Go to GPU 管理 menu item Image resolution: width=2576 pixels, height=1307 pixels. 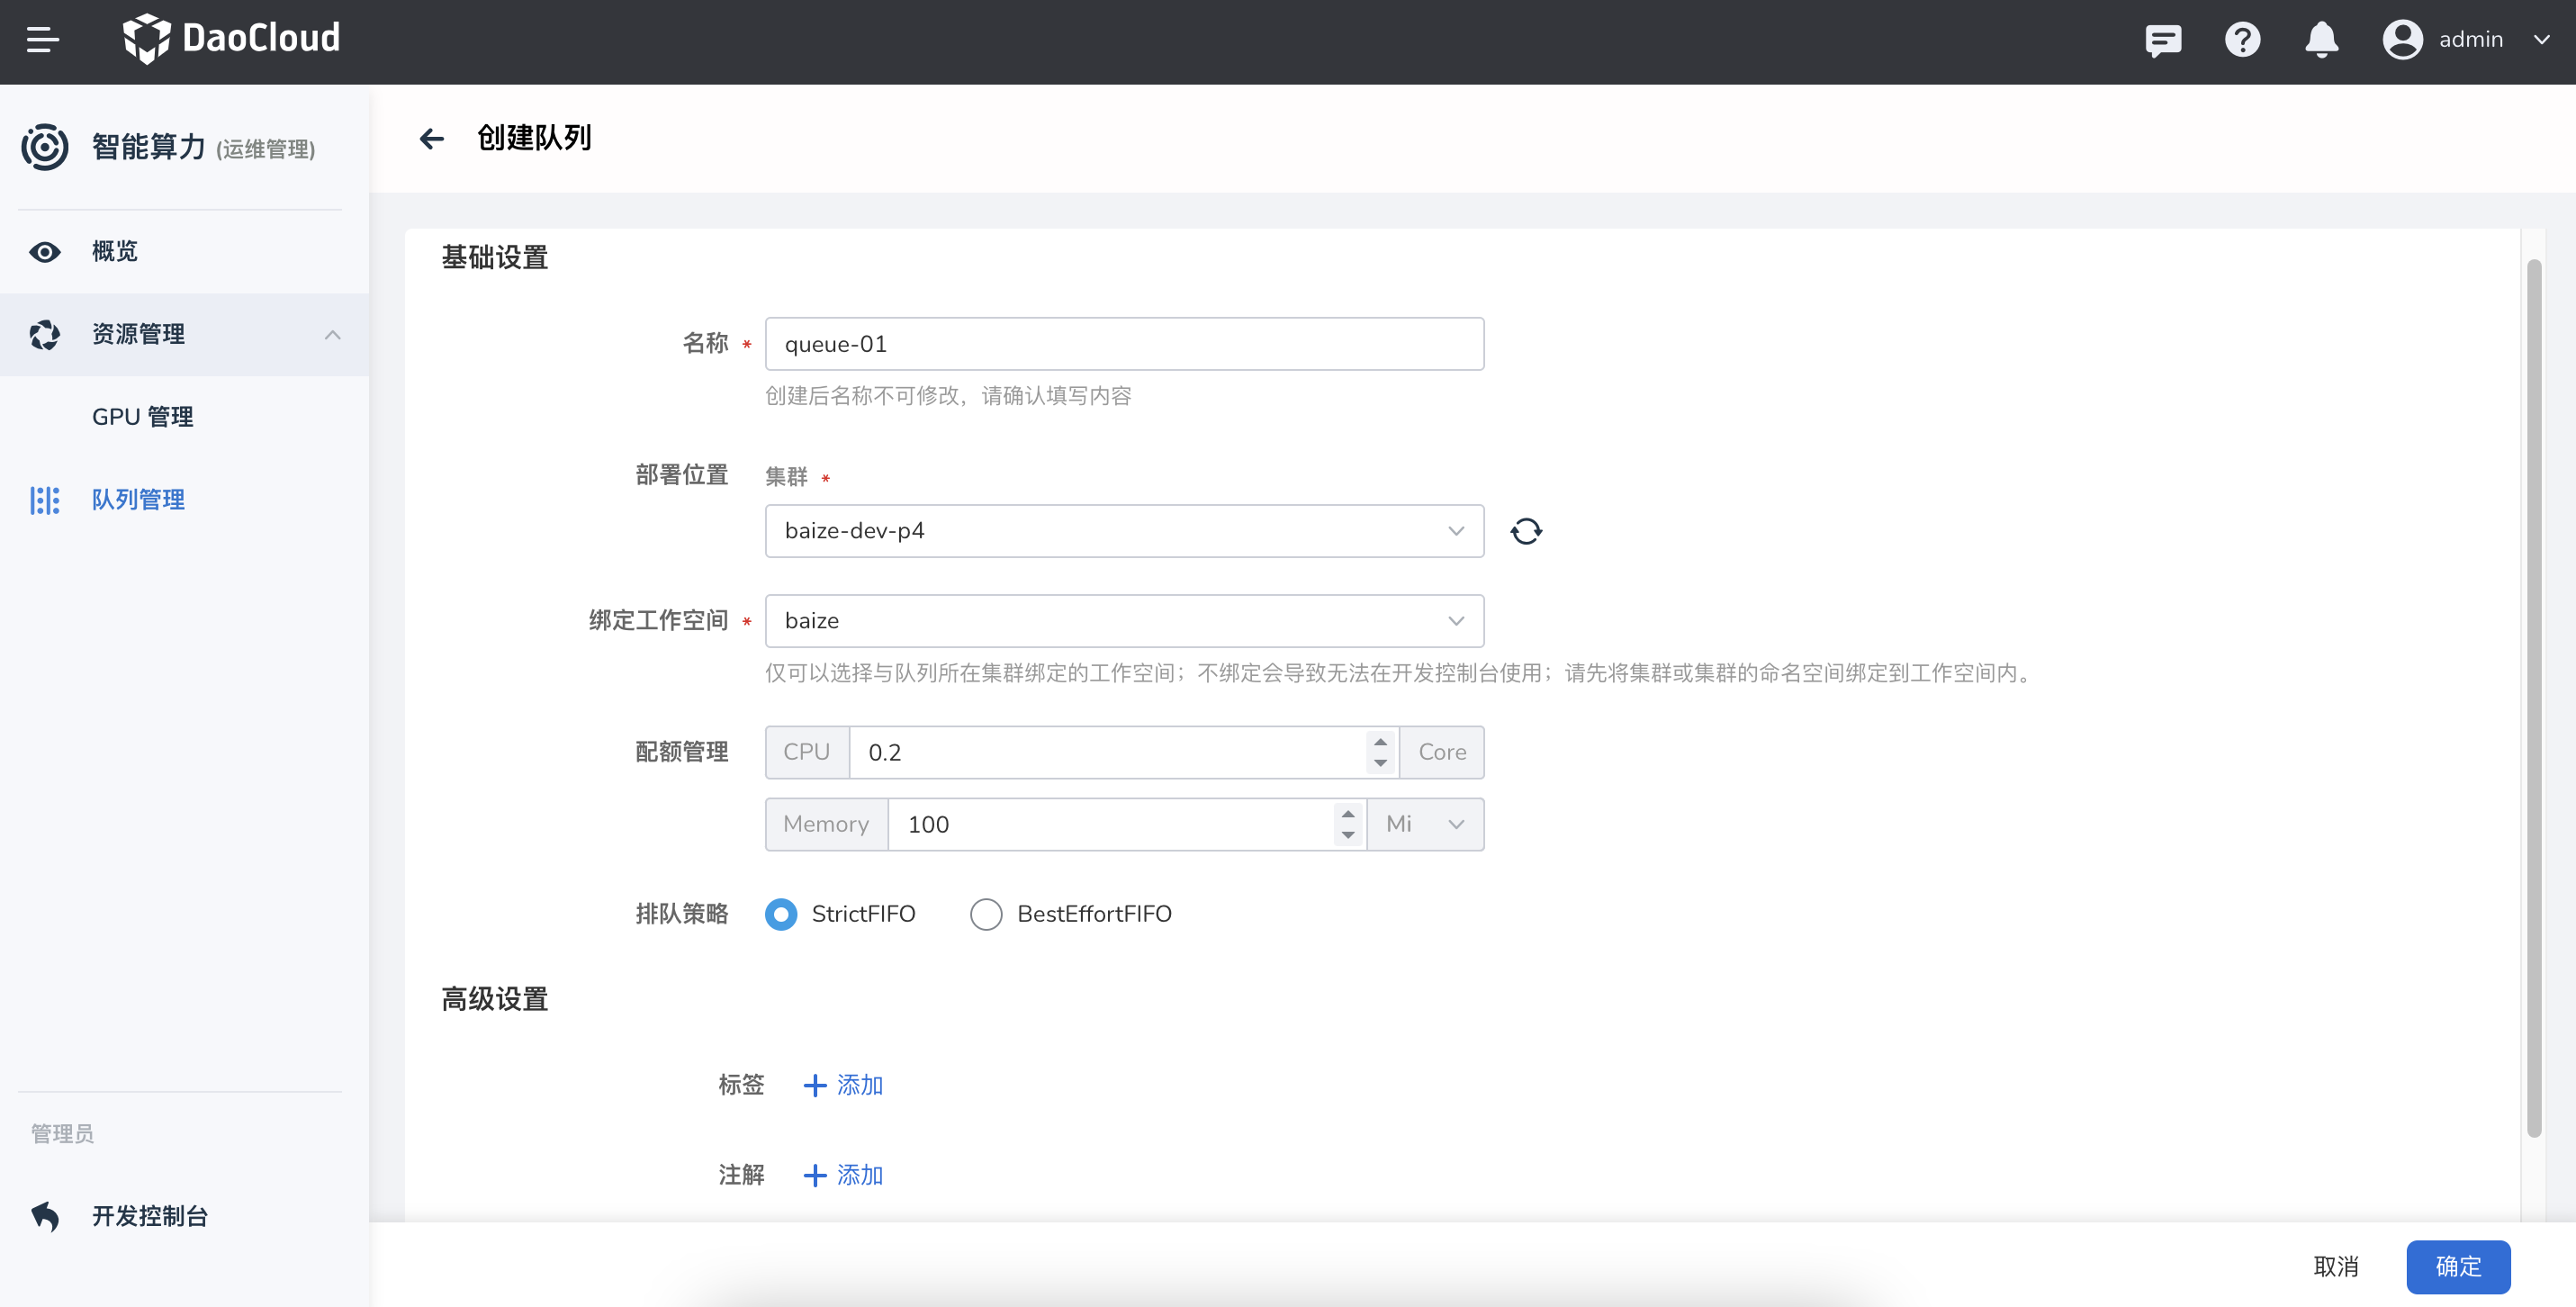coord(143,417)
